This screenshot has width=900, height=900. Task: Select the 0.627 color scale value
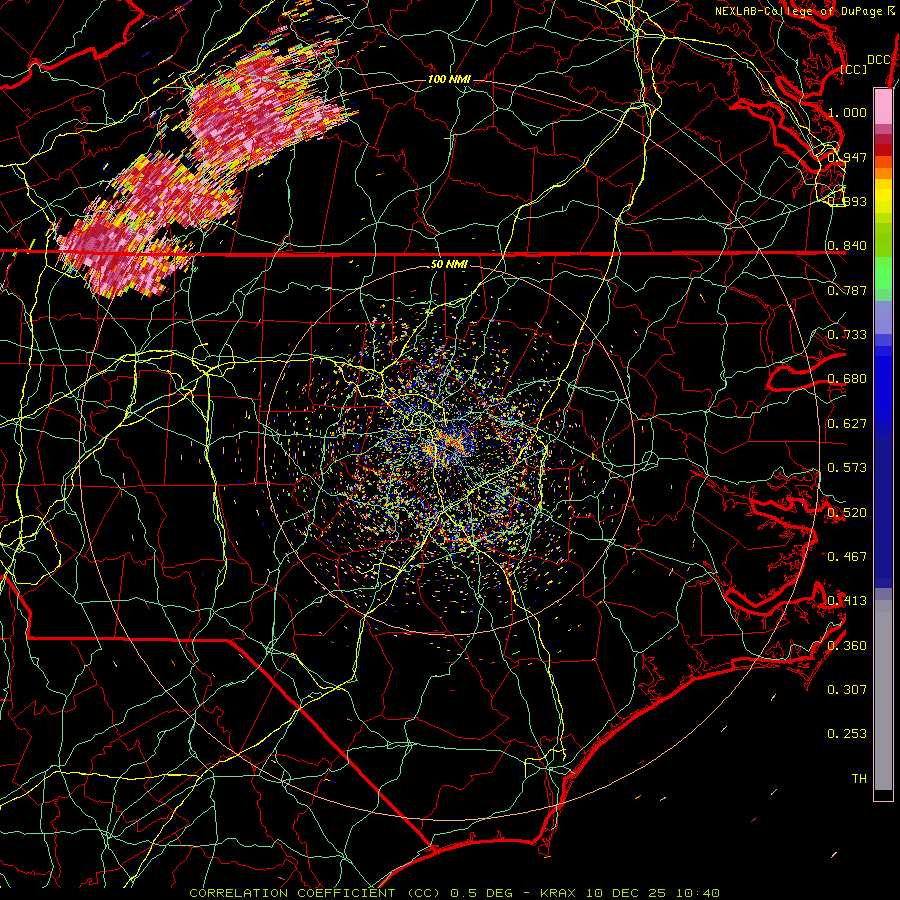click(x=847, y=424)
